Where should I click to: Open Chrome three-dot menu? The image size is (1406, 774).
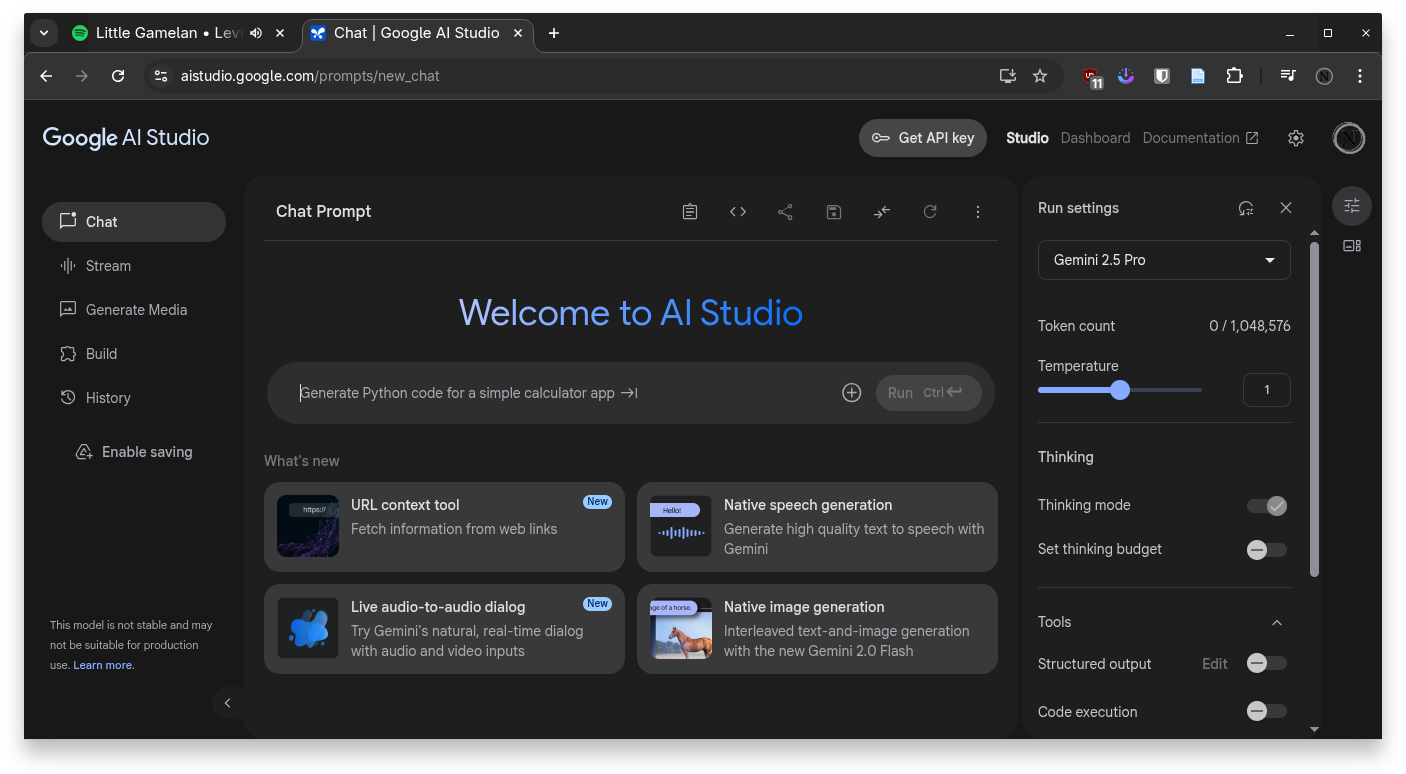(x=1360, y=76)
